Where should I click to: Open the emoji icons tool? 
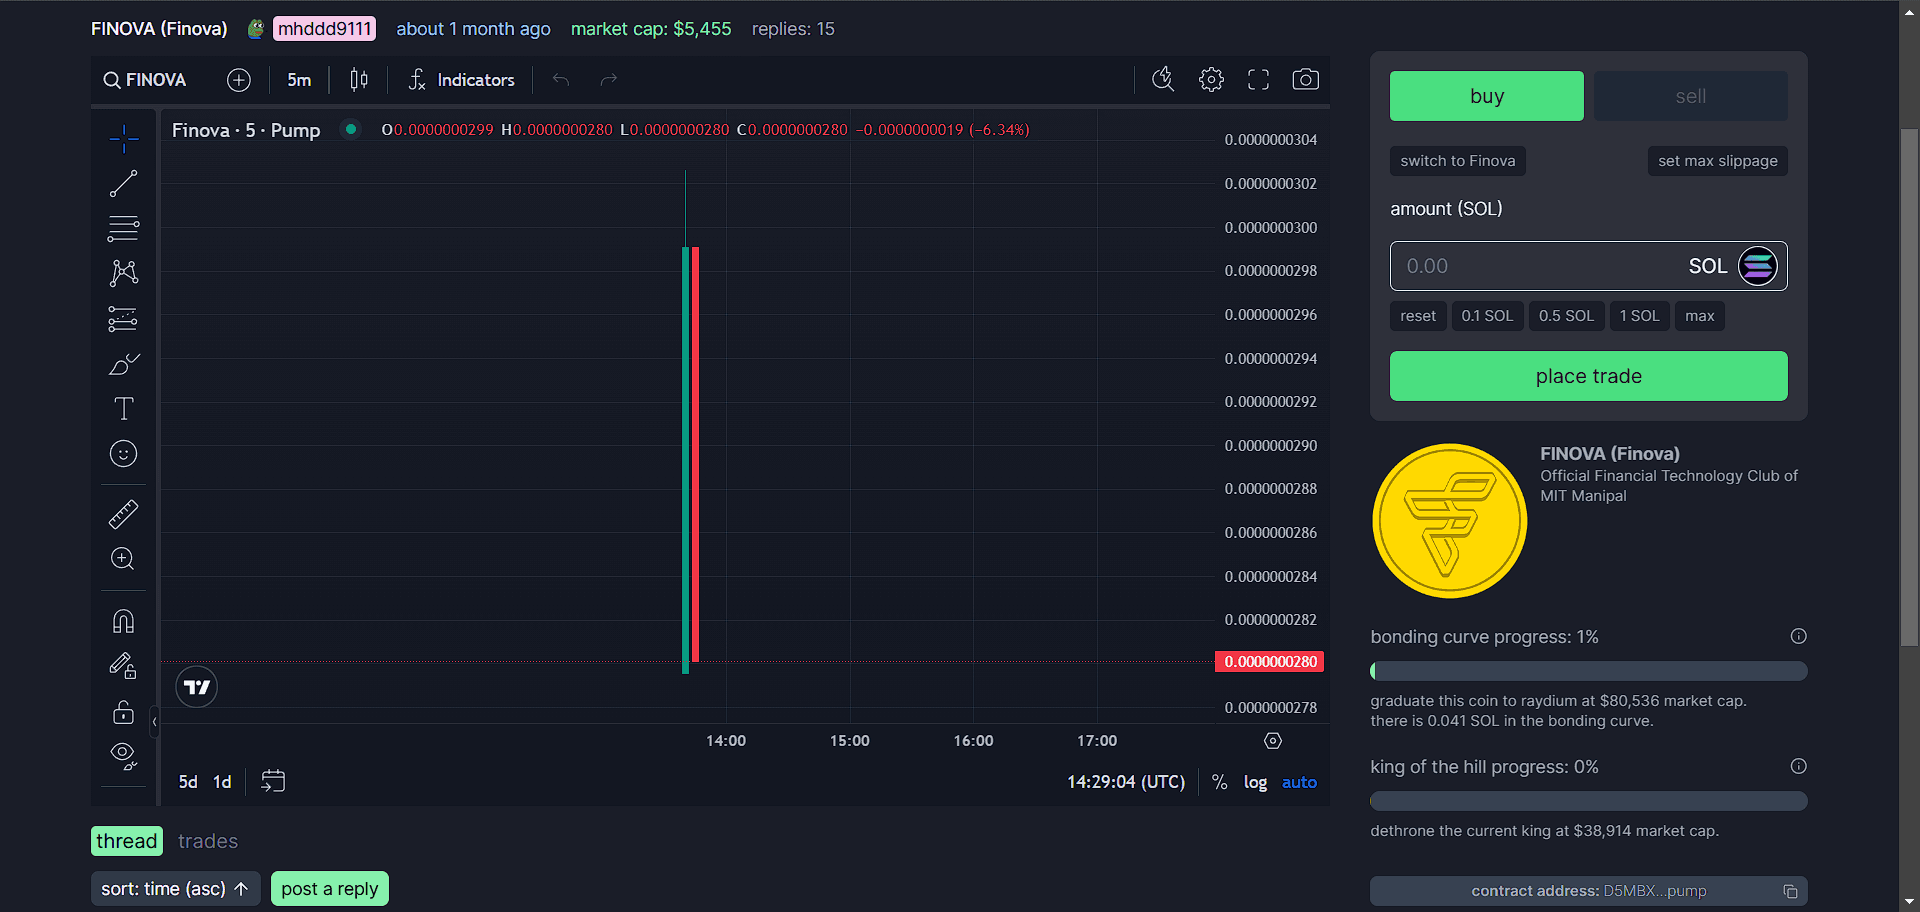pos(123,454)
